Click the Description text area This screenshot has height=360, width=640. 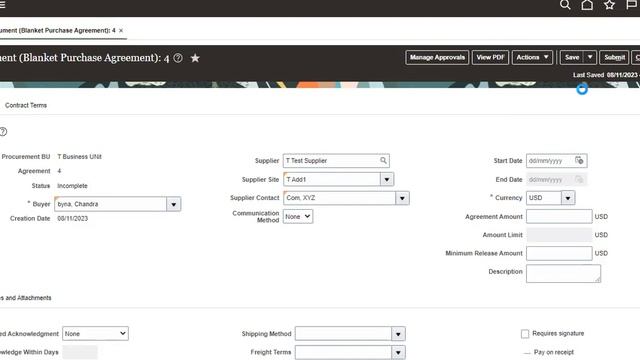[x=563, y=273]
